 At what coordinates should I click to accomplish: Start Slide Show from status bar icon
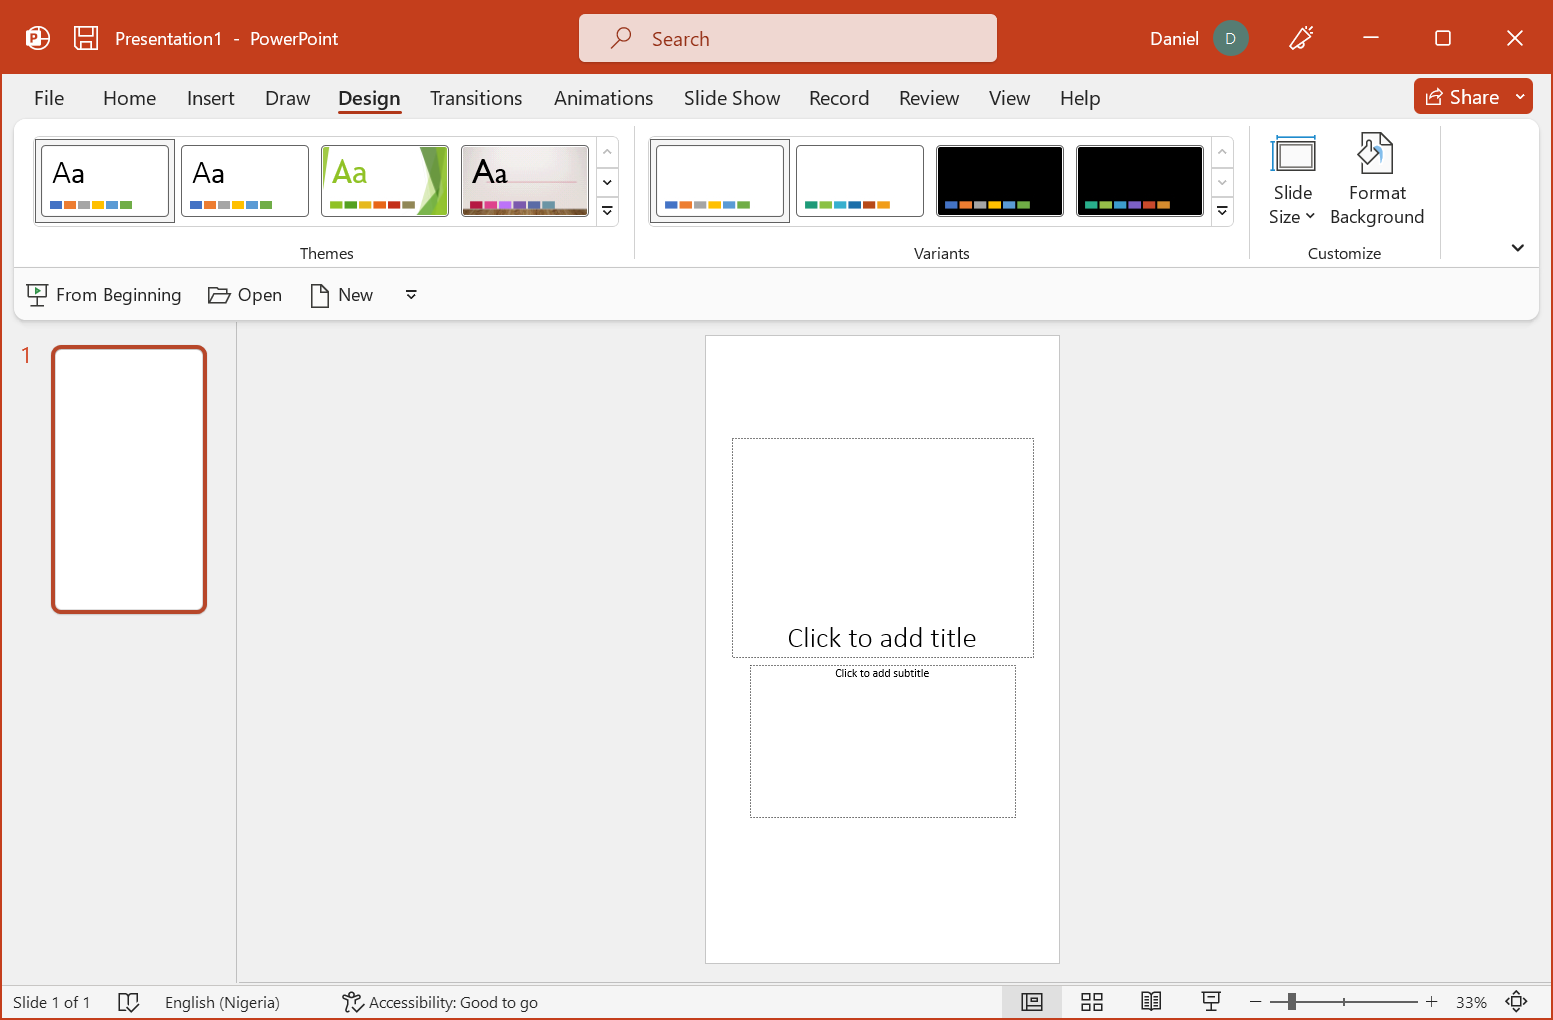[x=1211, y=1002]
